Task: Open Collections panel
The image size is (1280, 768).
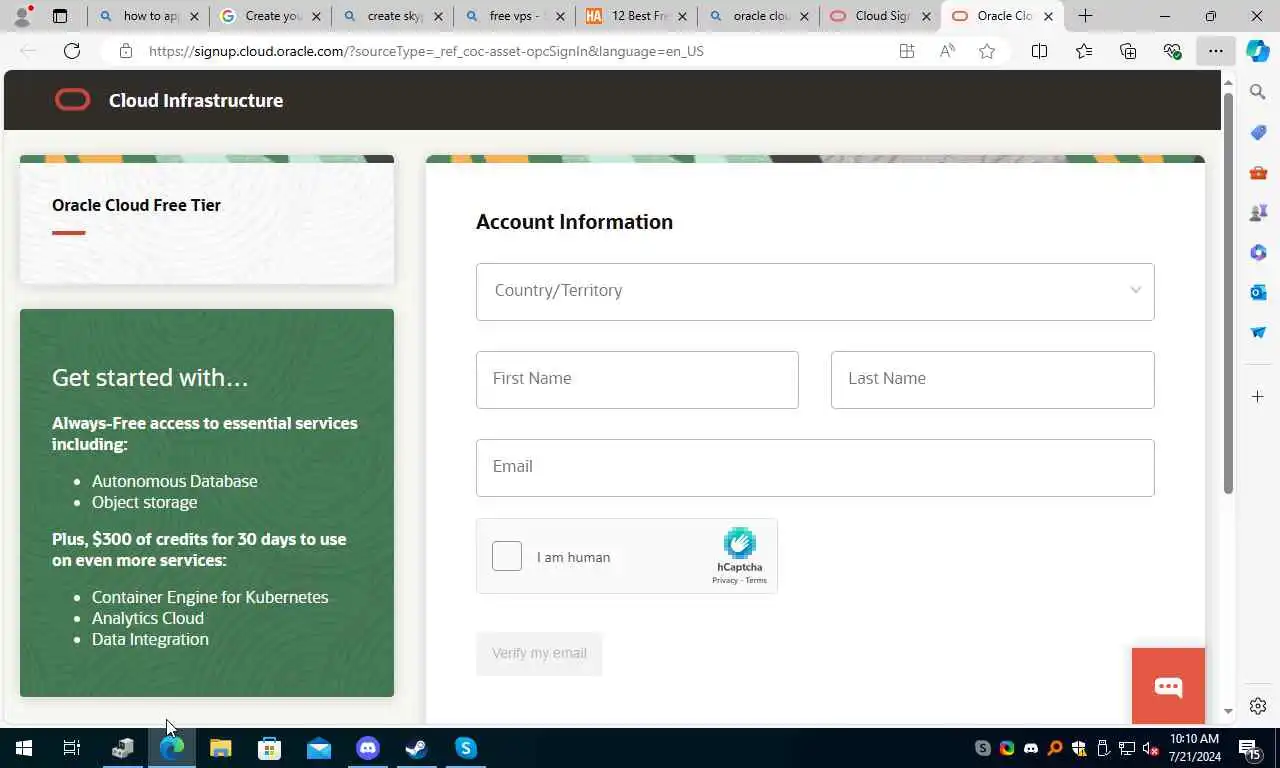Action: (1128, 51)
